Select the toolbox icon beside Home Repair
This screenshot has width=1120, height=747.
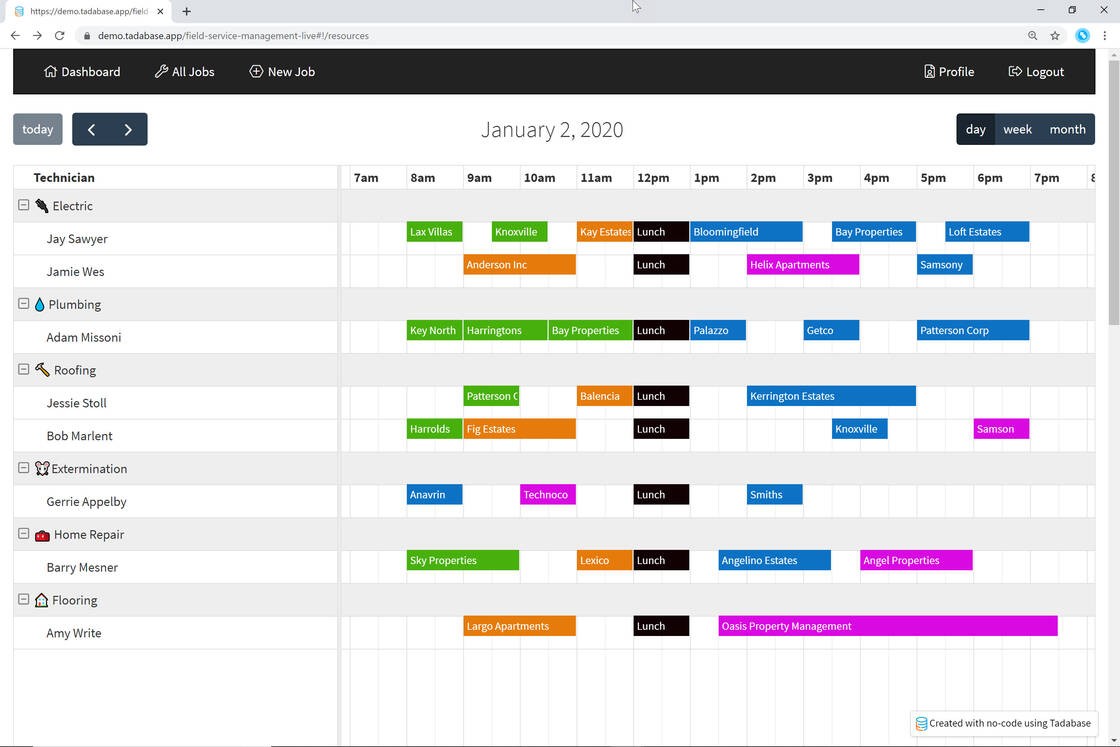(x=42, y=534)
